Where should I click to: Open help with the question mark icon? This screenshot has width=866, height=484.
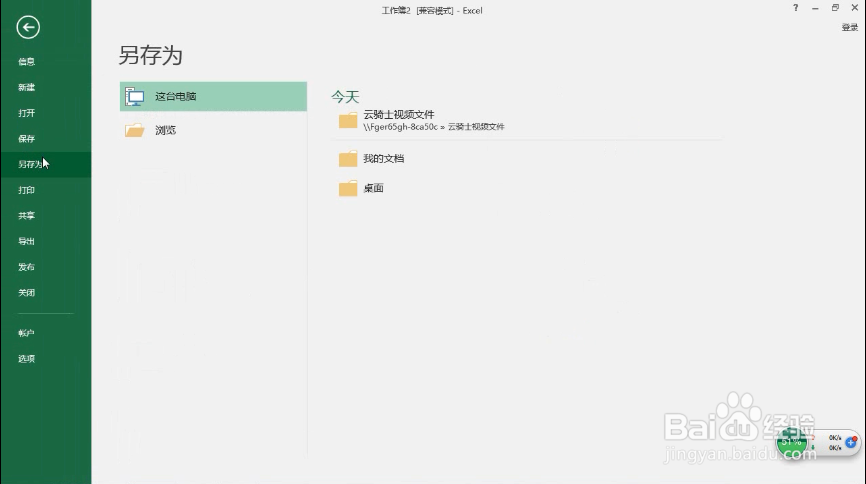click(795, 8)
